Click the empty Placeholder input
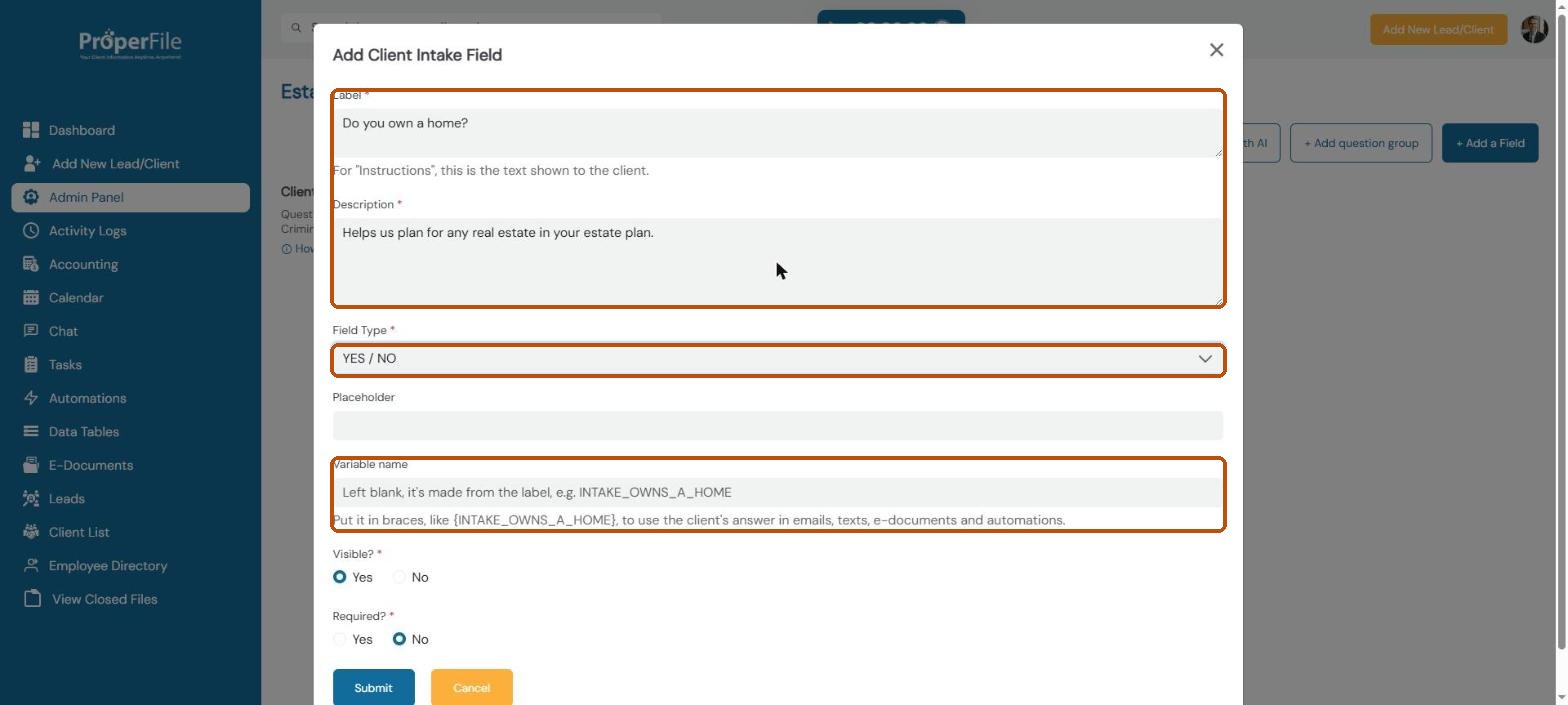The height and width of the screenshot is (705, 1568). (778, 426)
